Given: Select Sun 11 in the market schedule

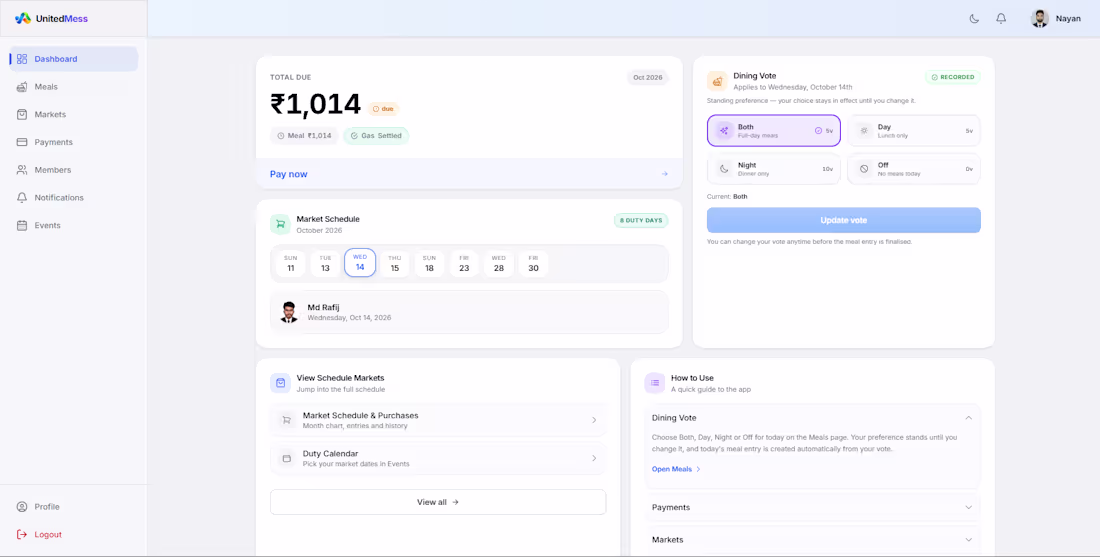Looking at the screenshot, I should pyautogui.click(x=290, y=263).
